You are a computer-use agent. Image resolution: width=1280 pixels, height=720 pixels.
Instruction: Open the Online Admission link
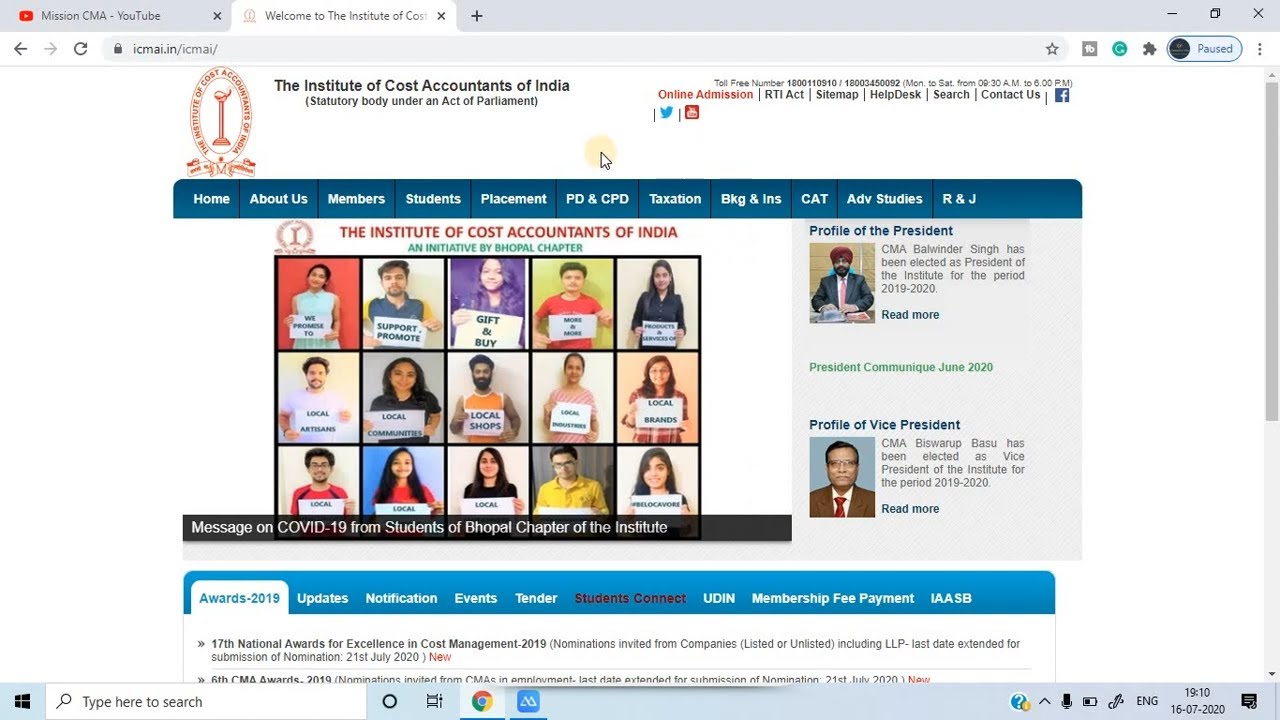[705, 95]
